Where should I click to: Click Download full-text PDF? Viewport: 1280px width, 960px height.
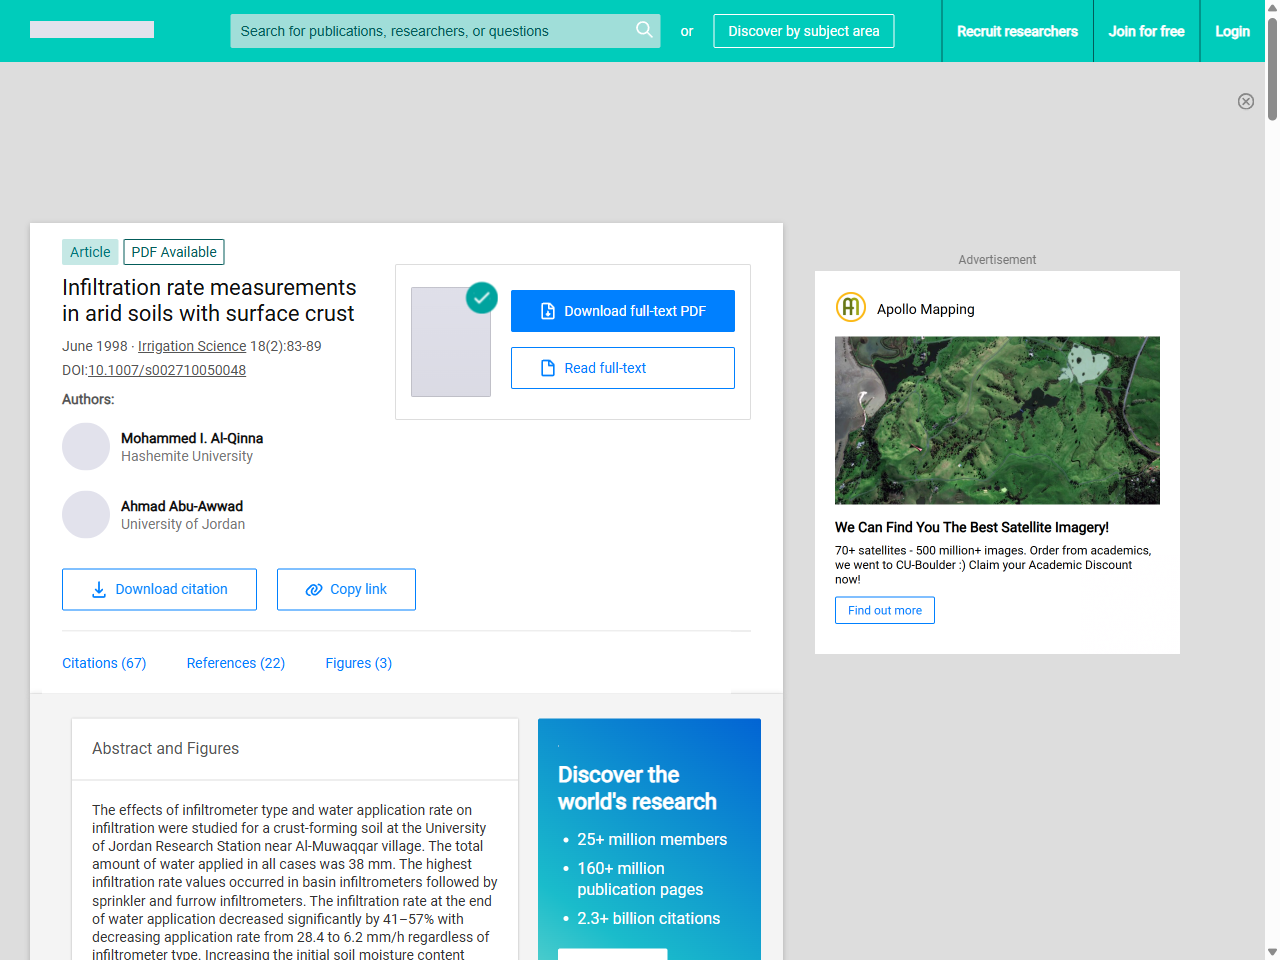pyautogui.click(x=622, y=310)
